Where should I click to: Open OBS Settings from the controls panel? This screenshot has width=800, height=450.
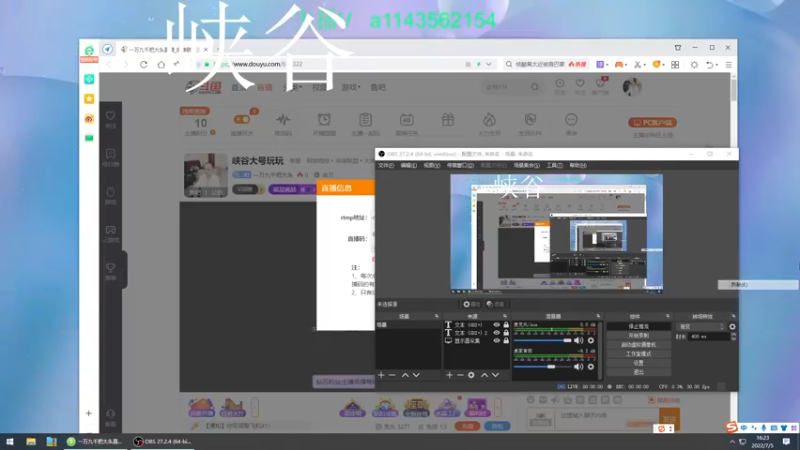(x=638, y=363)
